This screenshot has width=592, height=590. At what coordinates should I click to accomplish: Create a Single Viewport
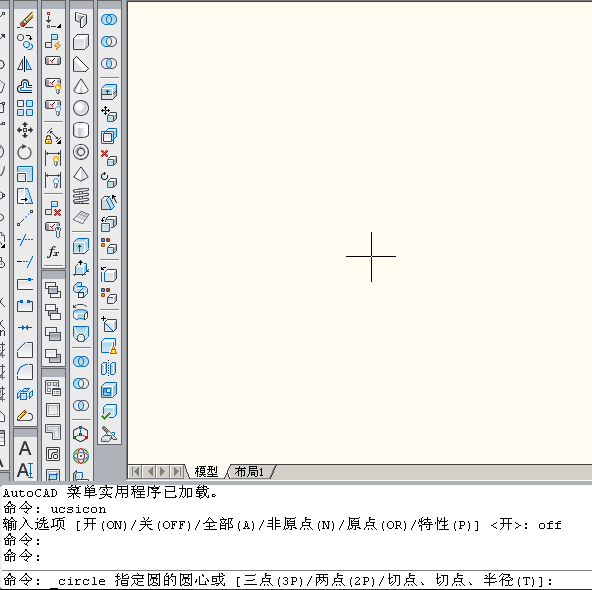click(x=53, y=410)
